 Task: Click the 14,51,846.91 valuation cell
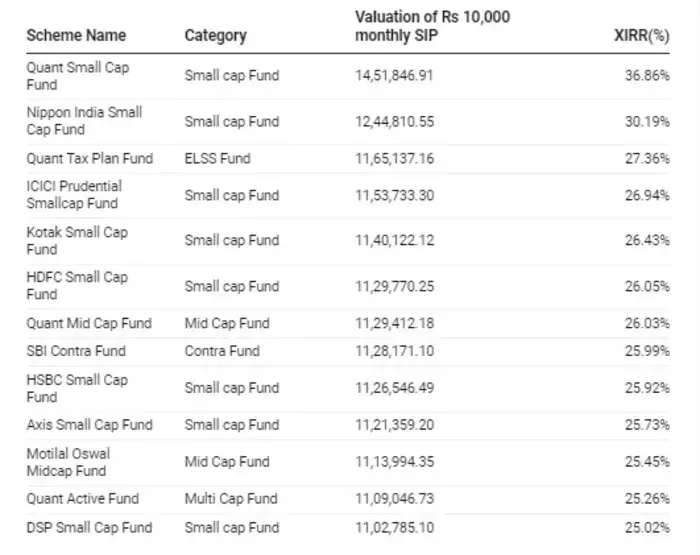394,76
